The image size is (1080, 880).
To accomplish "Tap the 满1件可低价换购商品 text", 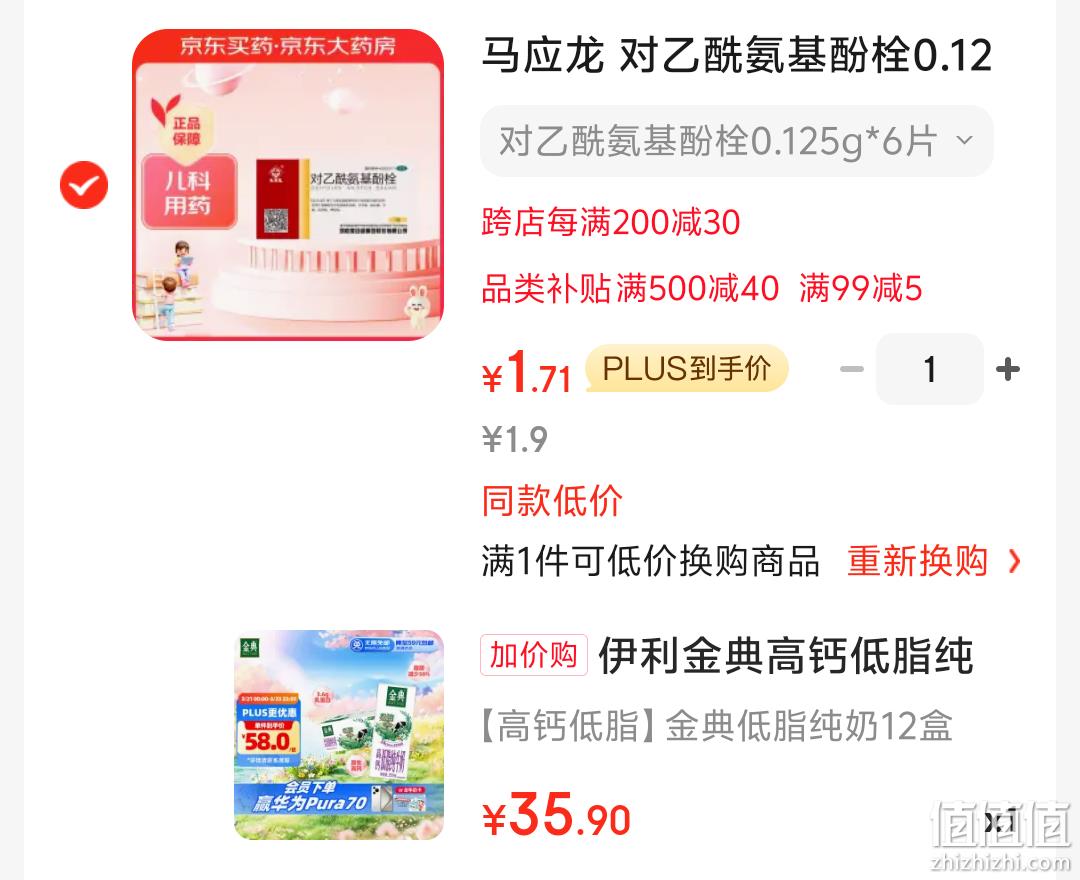I will click(x=650, y=561).
